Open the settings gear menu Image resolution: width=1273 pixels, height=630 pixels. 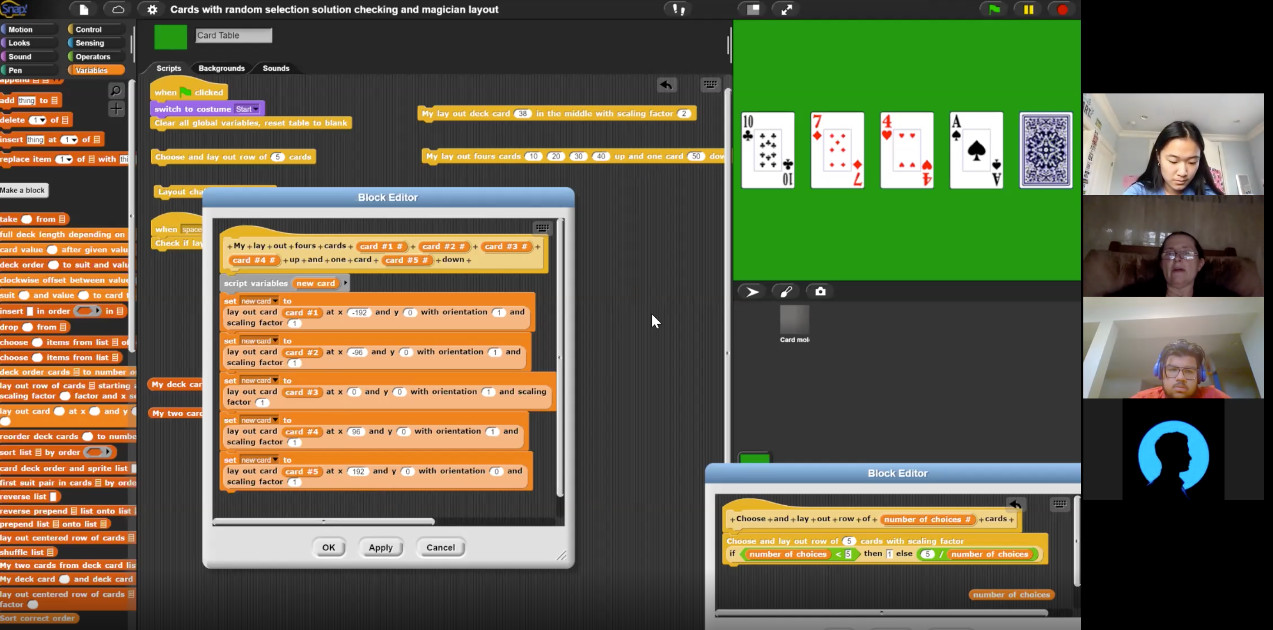tap(152, 9)
